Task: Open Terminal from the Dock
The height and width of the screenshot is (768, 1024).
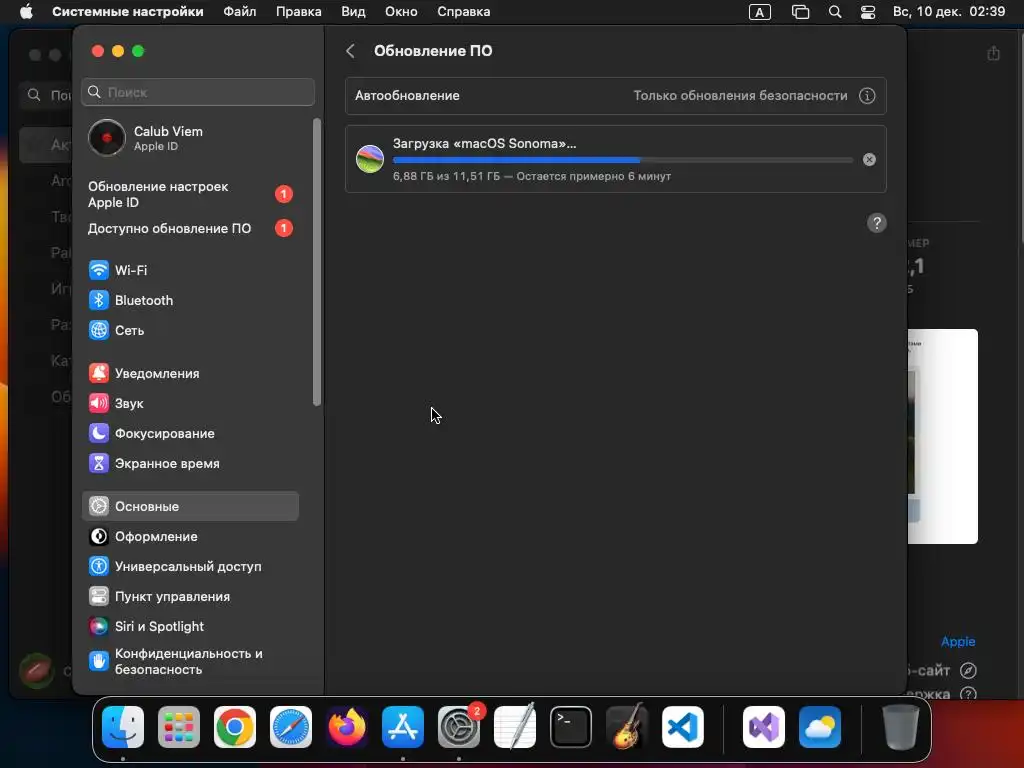Action: [571, 727]
